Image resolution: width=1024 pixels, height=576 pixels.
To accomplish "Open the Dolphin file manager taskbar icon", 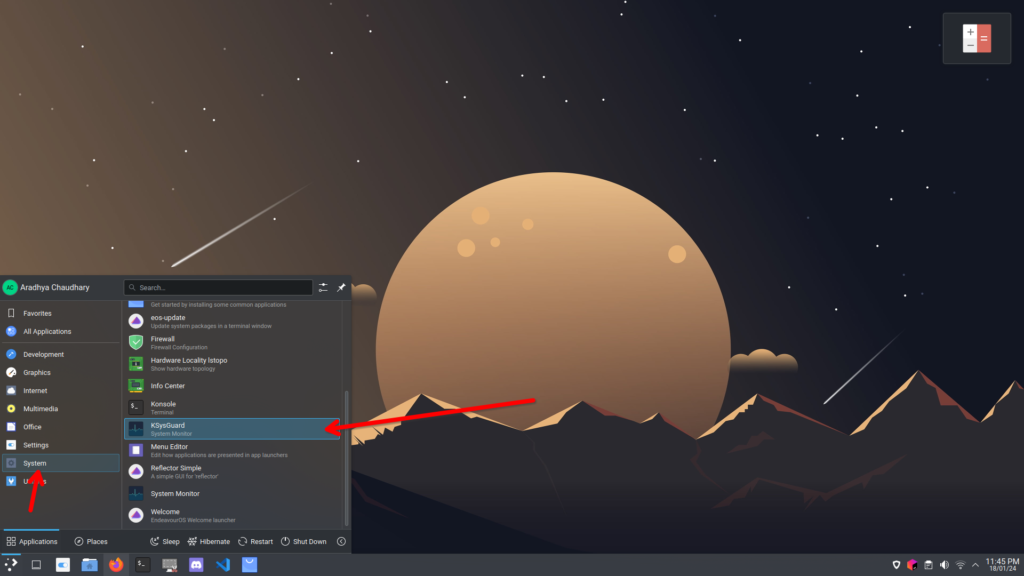I will tap(89, 565).
